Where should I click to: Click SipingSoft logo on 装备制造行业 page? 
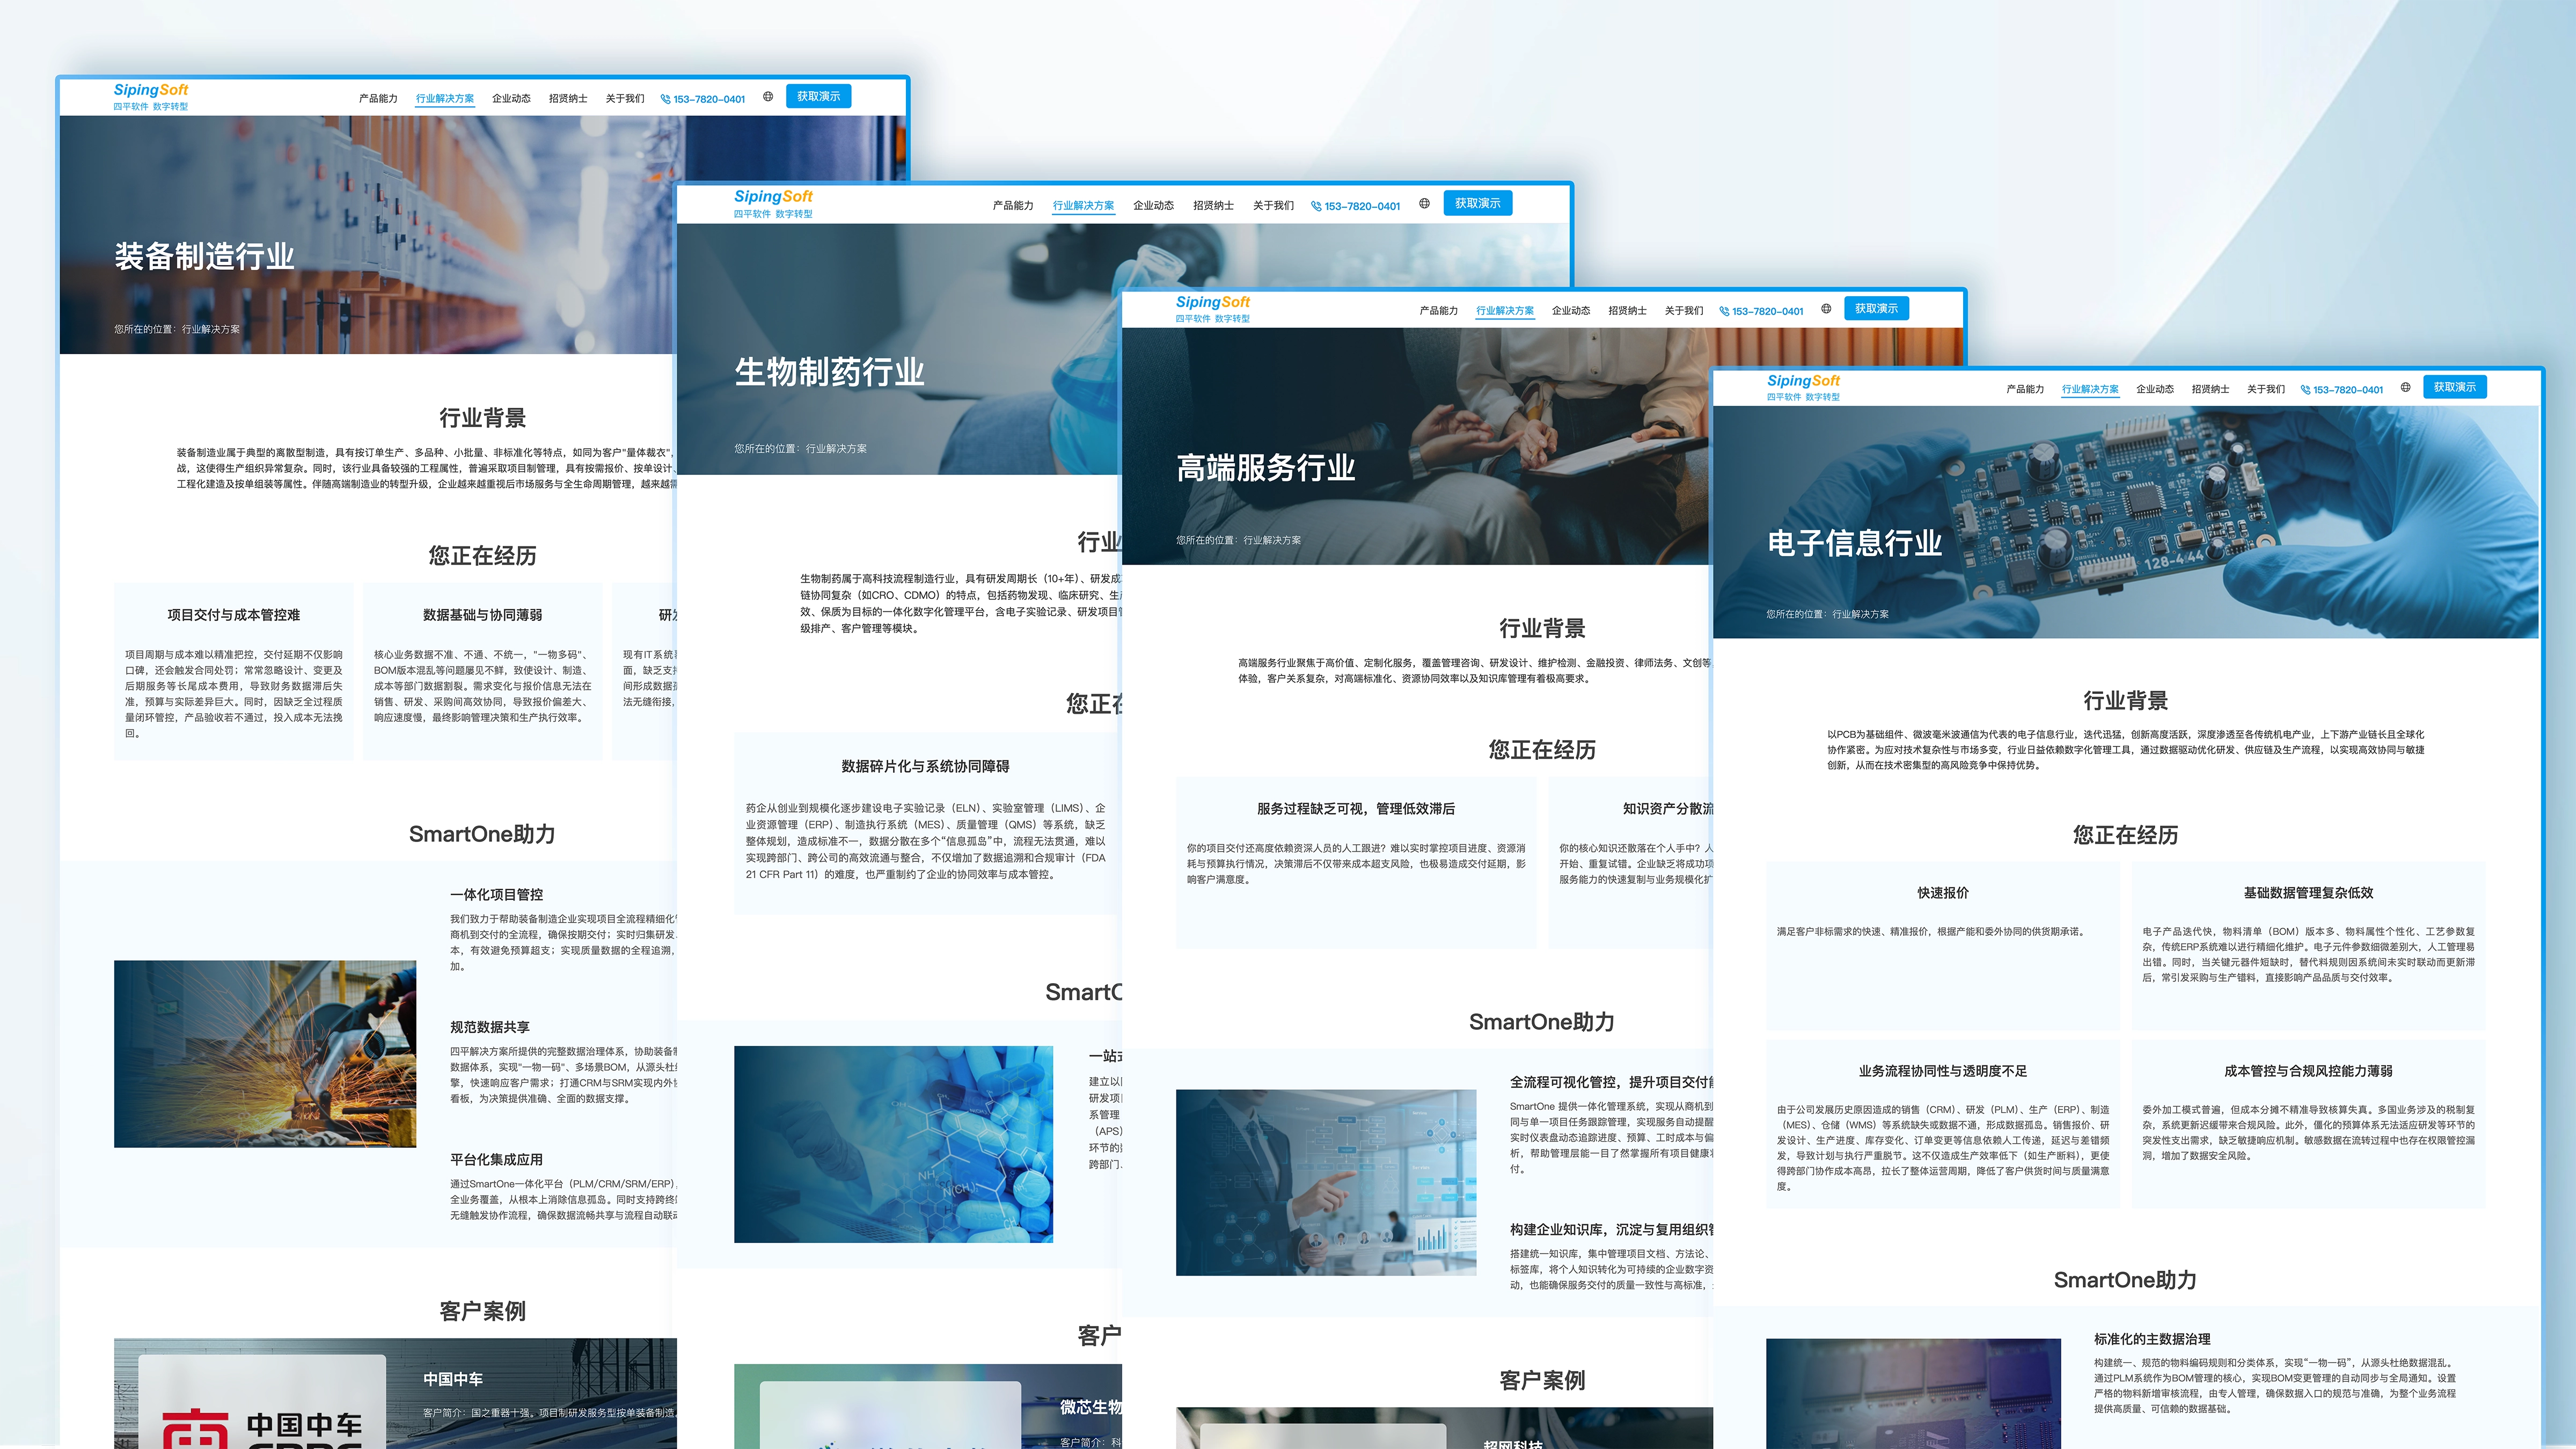pyautogui.click(x=151, y=96)
